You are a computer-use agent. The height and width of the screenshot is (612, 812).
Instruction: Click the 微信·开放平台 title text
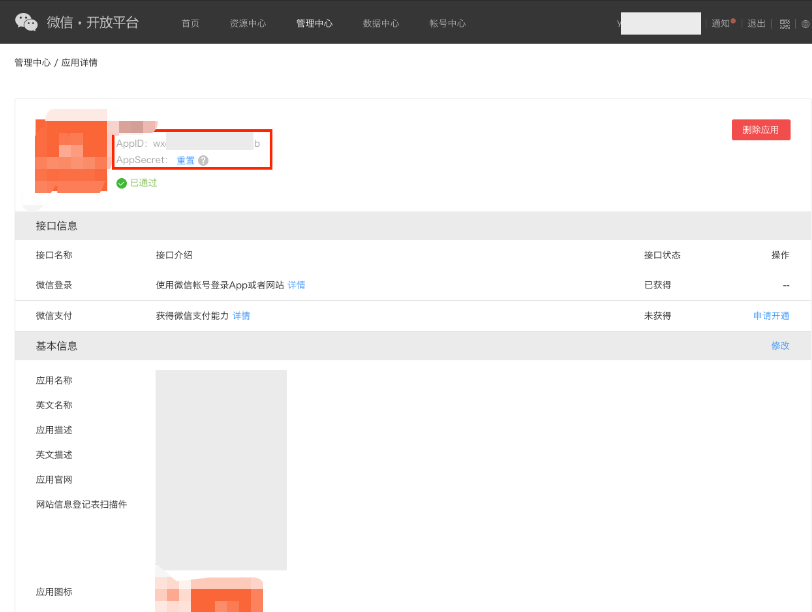tap(93, 23)
